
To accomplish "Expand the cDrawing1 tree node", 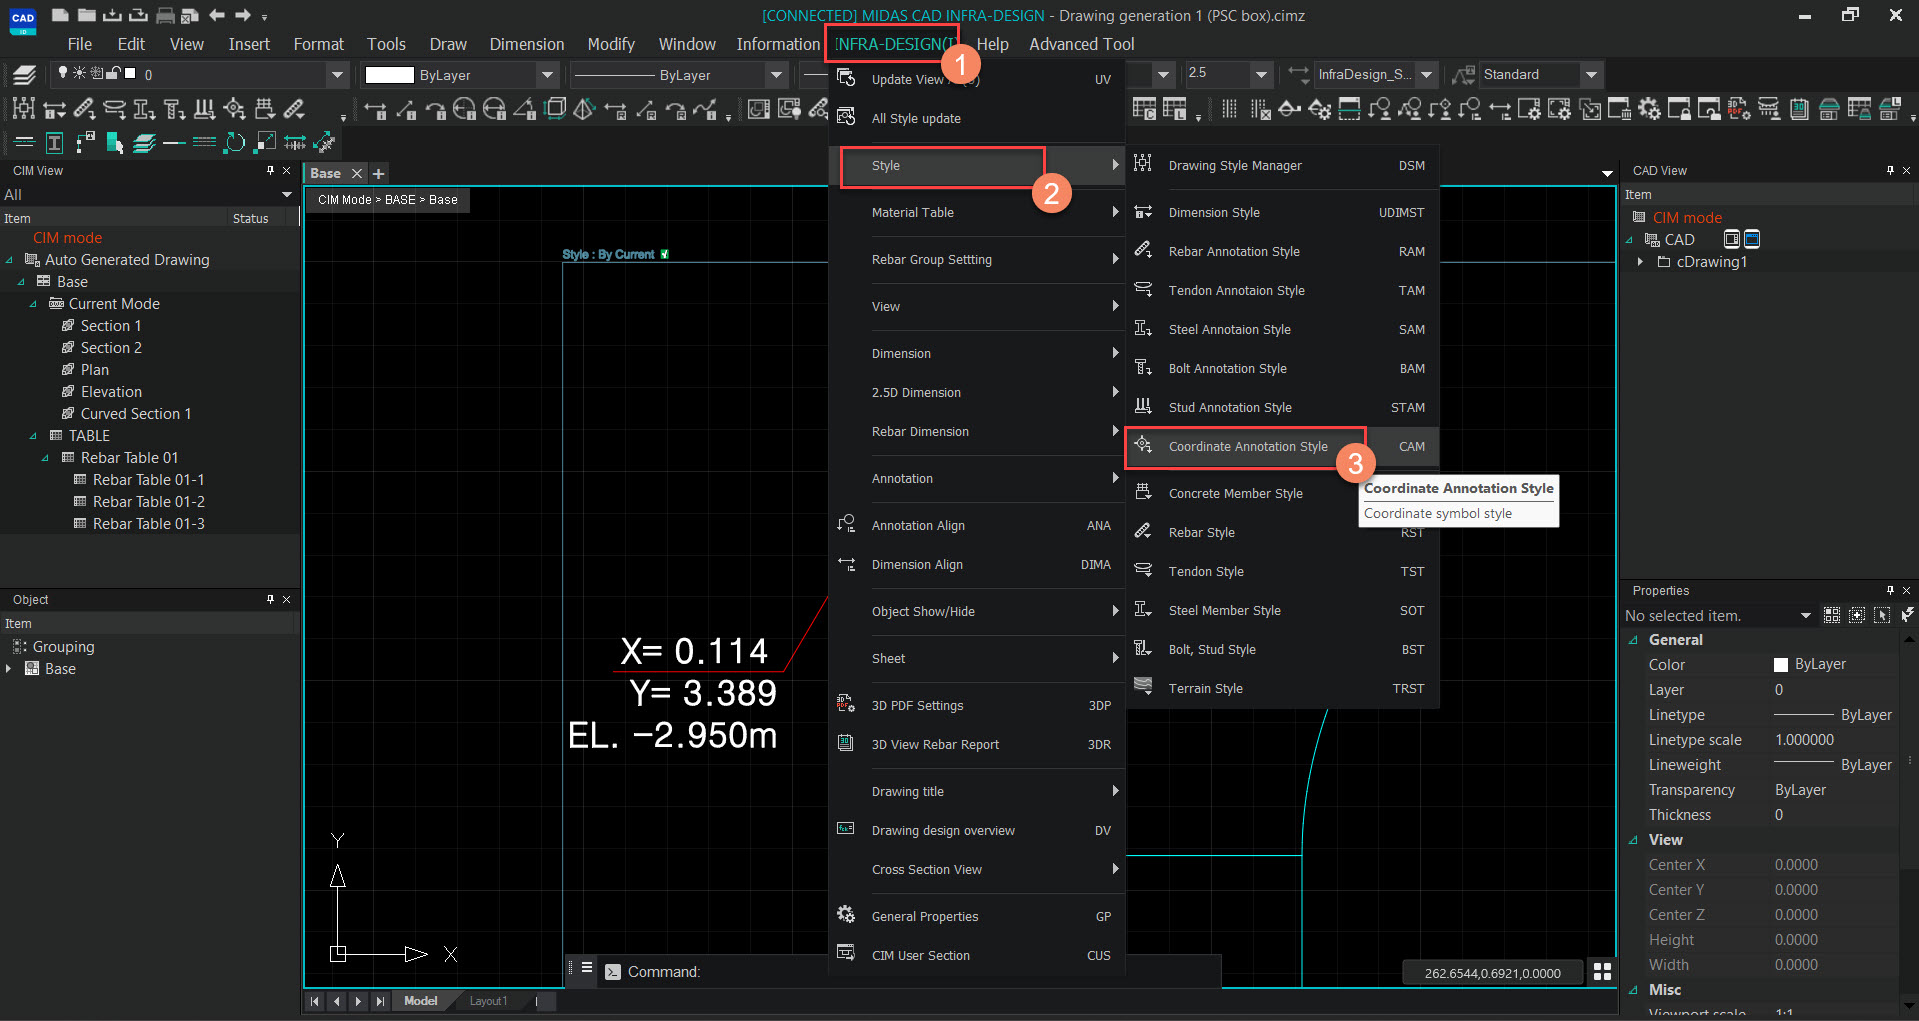I will pyautogui.click(x=1640, y=261).
